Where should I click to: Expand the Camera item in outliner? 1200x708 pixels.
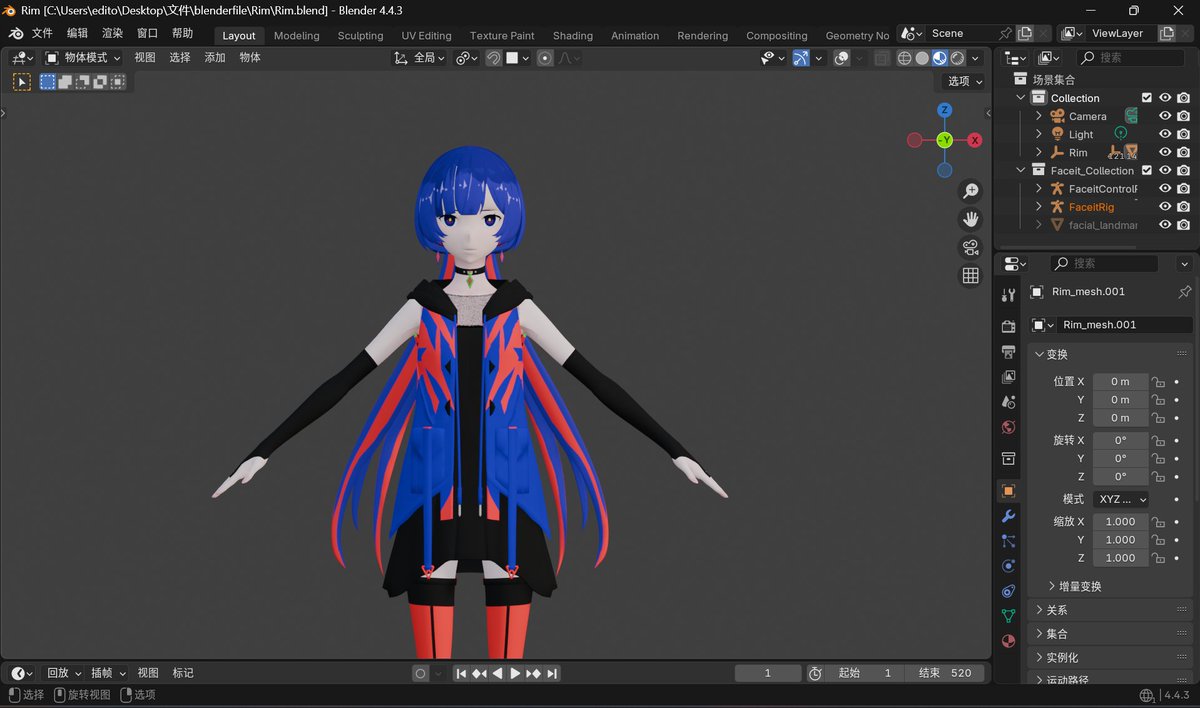1039,116
